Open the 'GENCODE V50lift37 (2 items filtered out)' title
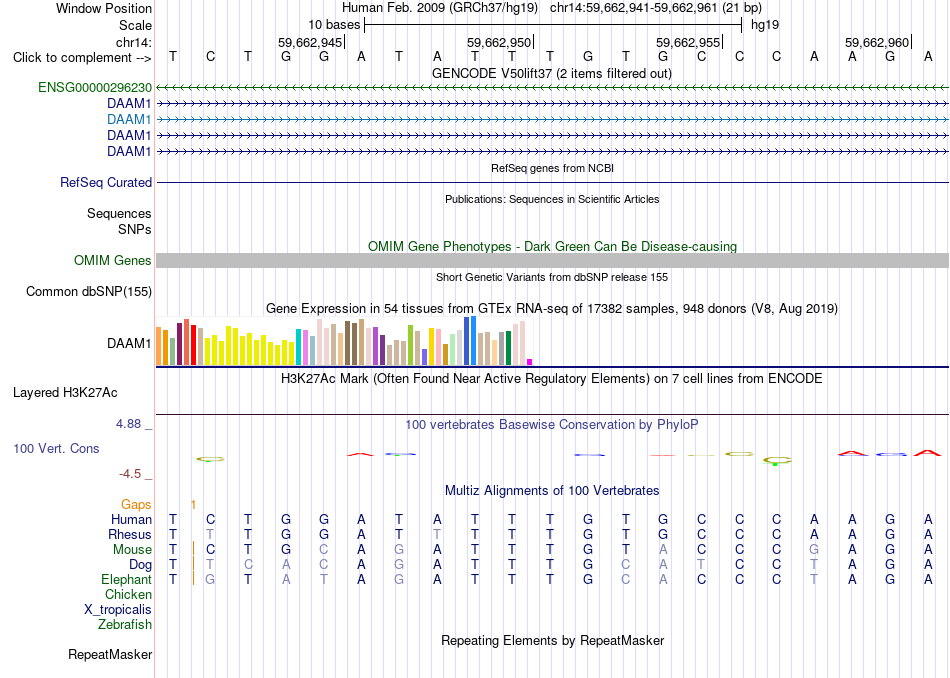The image size is (950, 678). coord(552,73)
